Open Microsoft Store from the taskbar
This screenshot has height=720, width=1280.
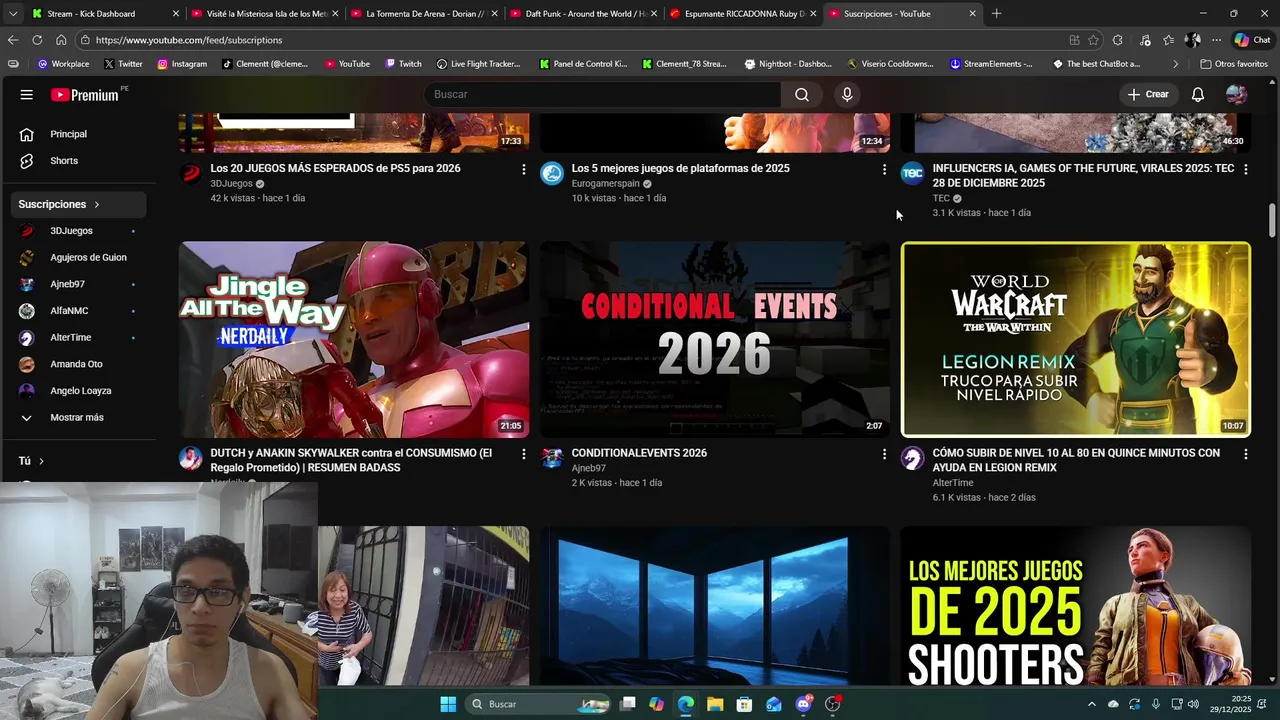[744, 704]
